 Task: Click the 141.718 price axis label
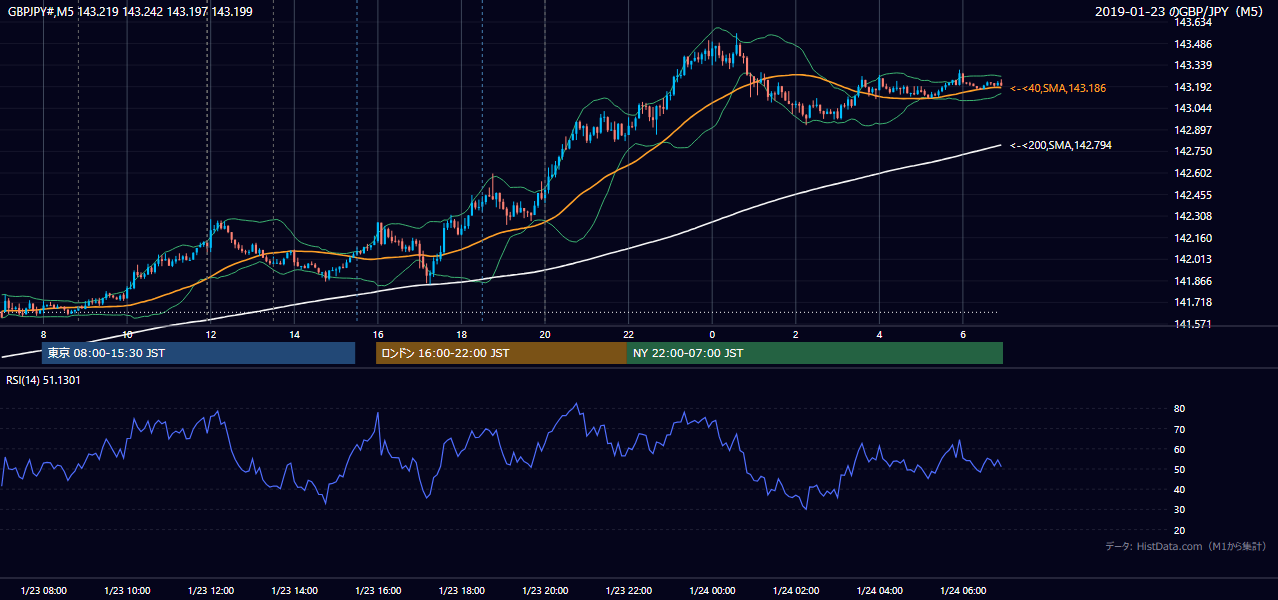click(1193, 302)
